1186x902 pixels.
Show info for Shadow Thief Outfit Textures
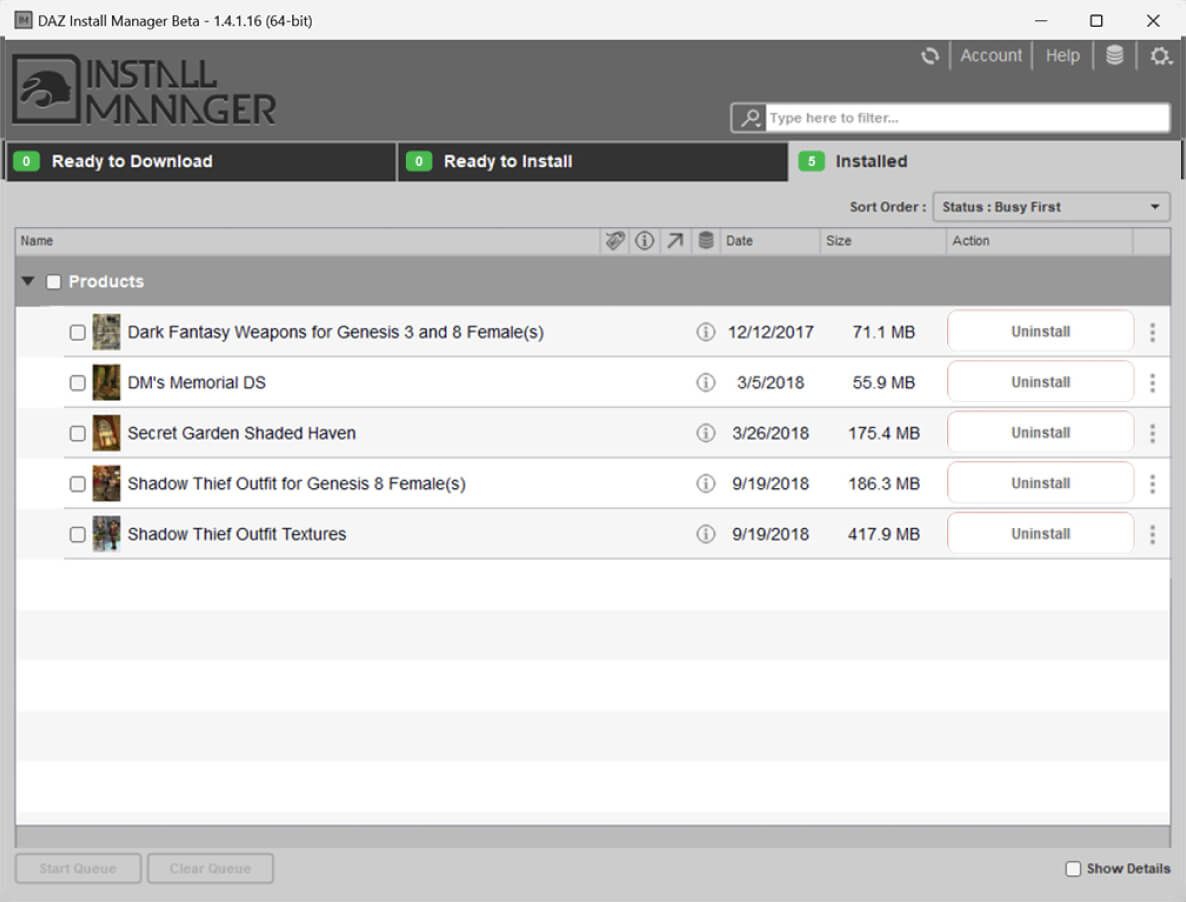[x=705, y=535]
